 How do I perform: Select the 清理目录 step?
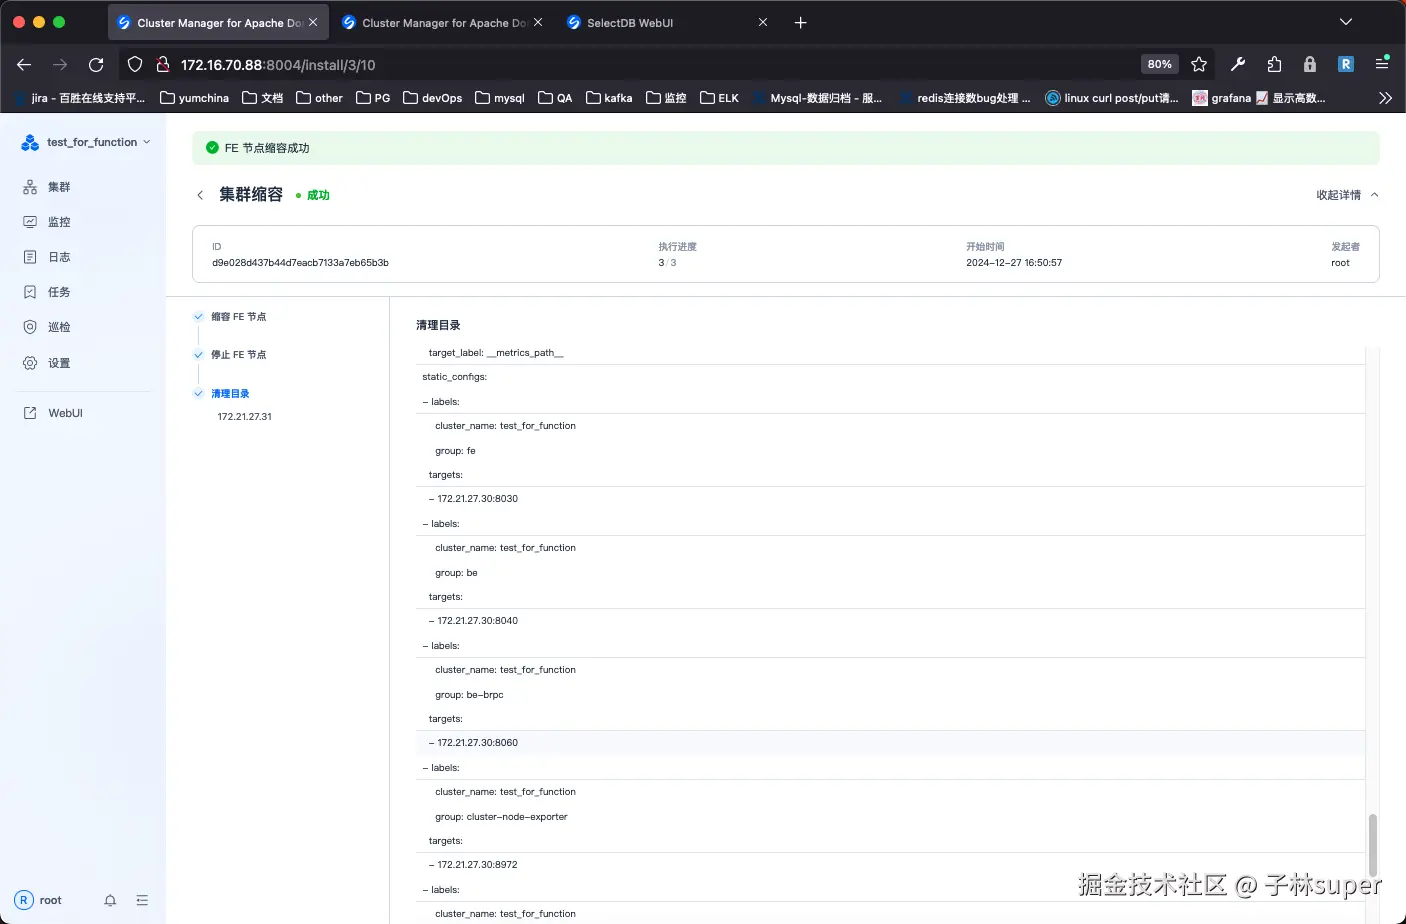point(230,394)
